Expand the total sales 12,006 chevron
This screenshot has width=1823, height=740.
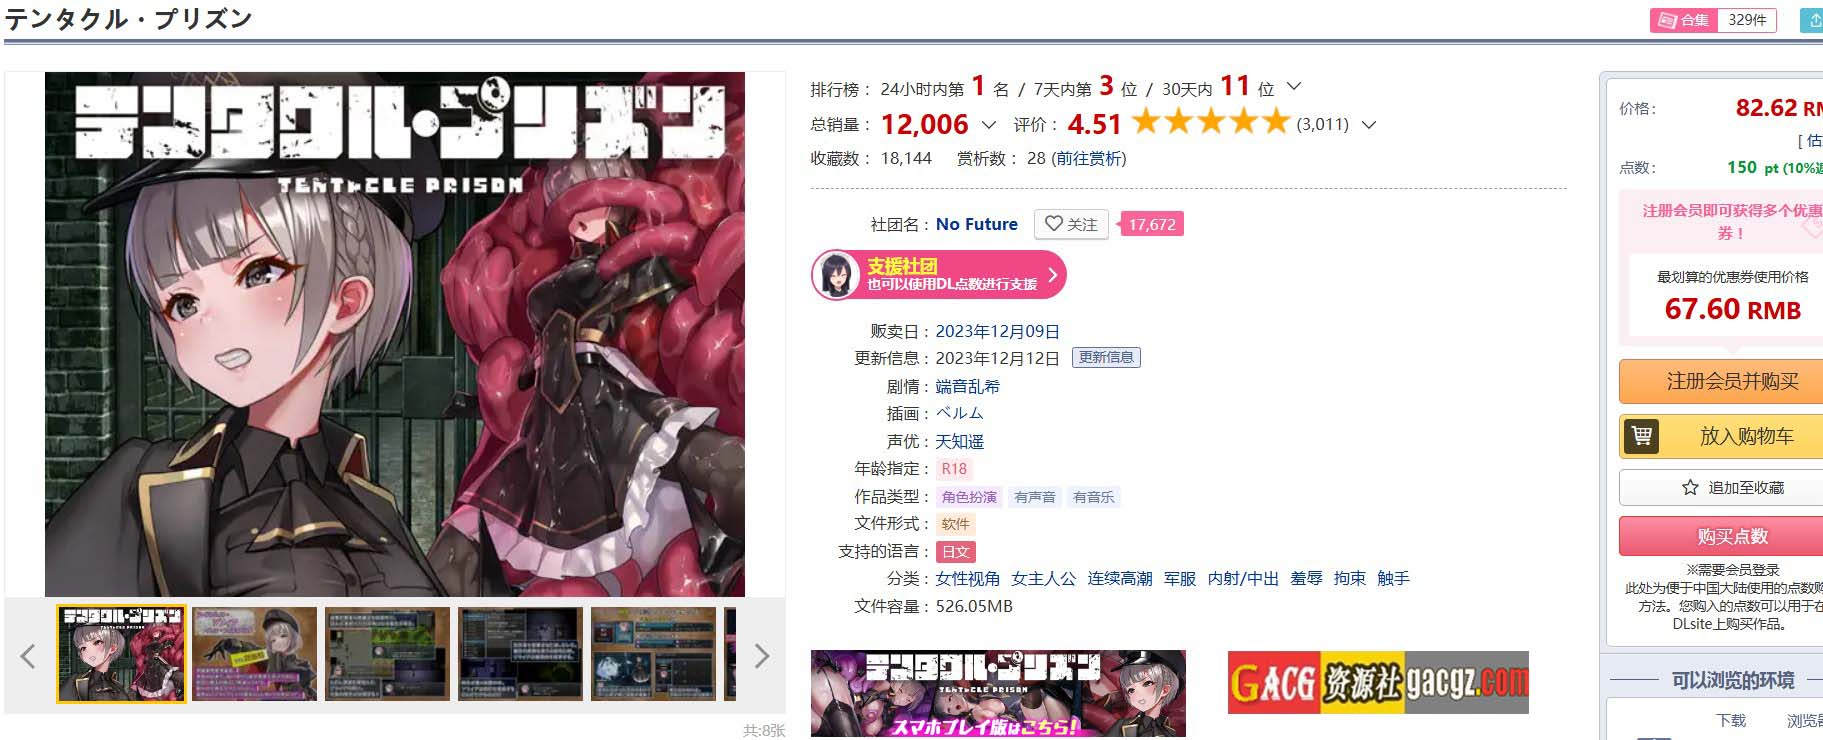[x=989, y=125]
